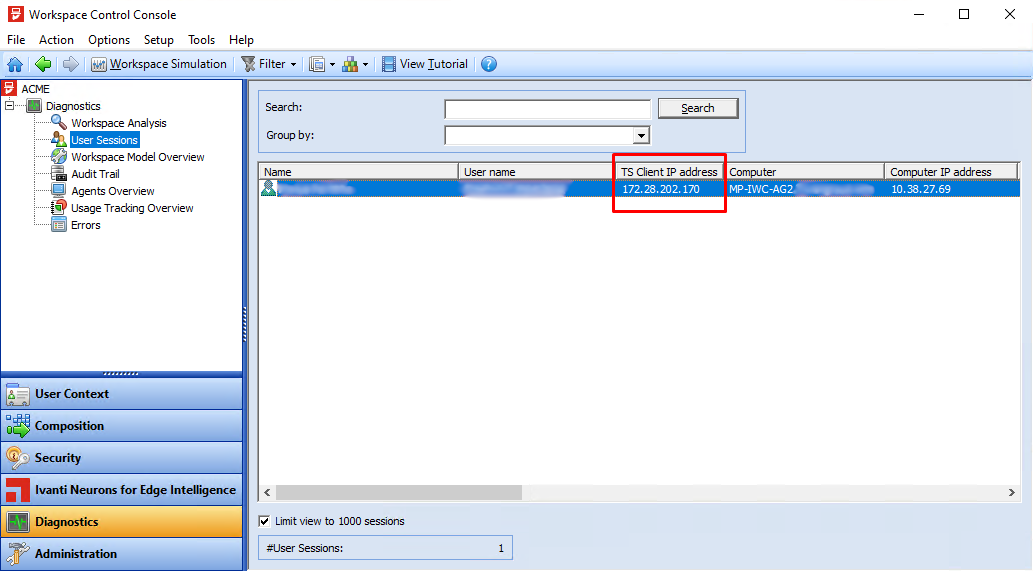Select User Sessions node
The height and width of the screenshot is (571, 1033).
pos(104,140)
